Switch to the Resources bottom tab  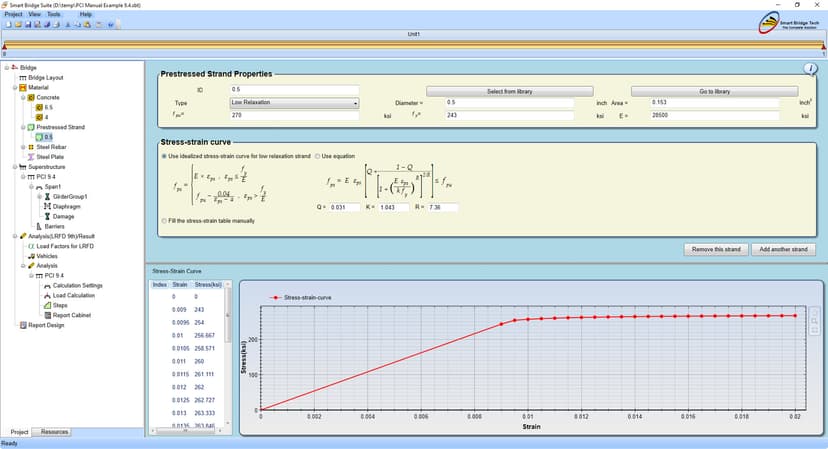54,432
